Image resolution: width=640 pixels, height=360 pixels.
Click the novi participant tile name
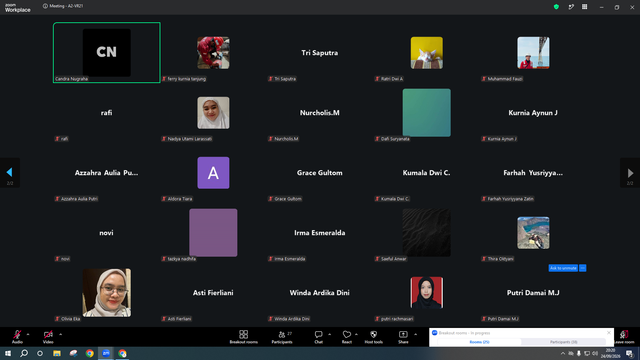106,233
